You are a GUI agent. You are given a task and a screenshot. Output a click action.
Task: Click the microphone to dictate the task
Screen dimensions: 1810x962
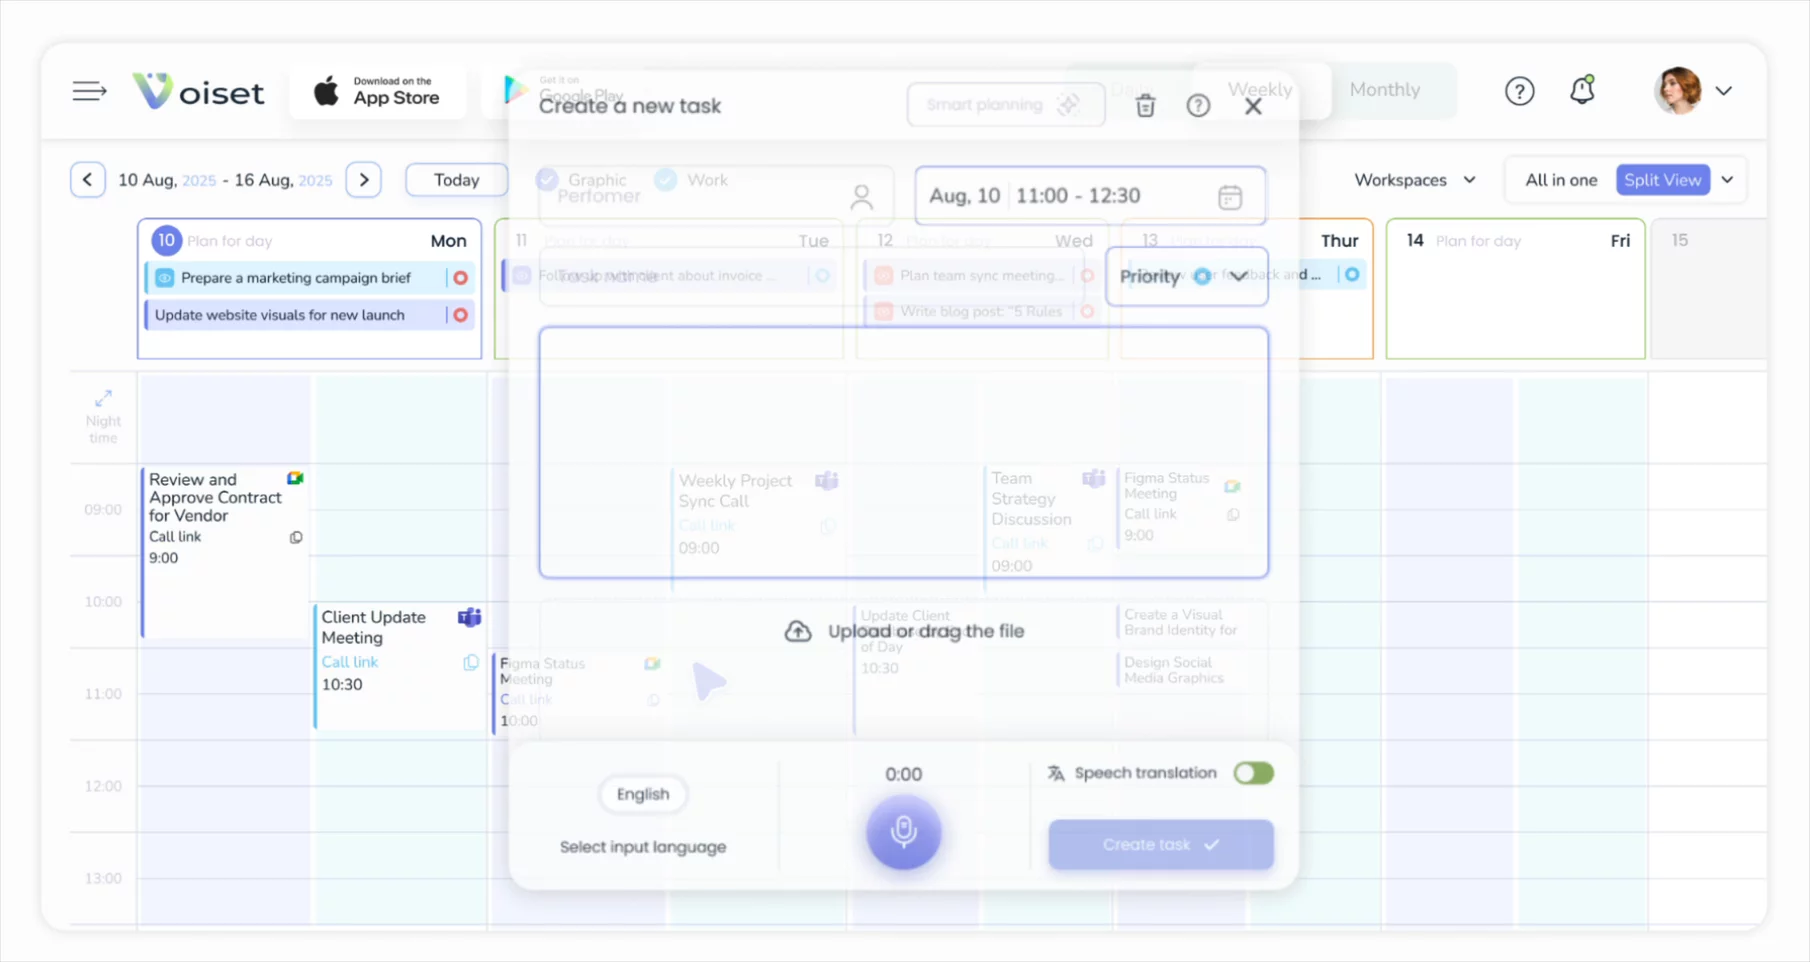pos(903,832)
